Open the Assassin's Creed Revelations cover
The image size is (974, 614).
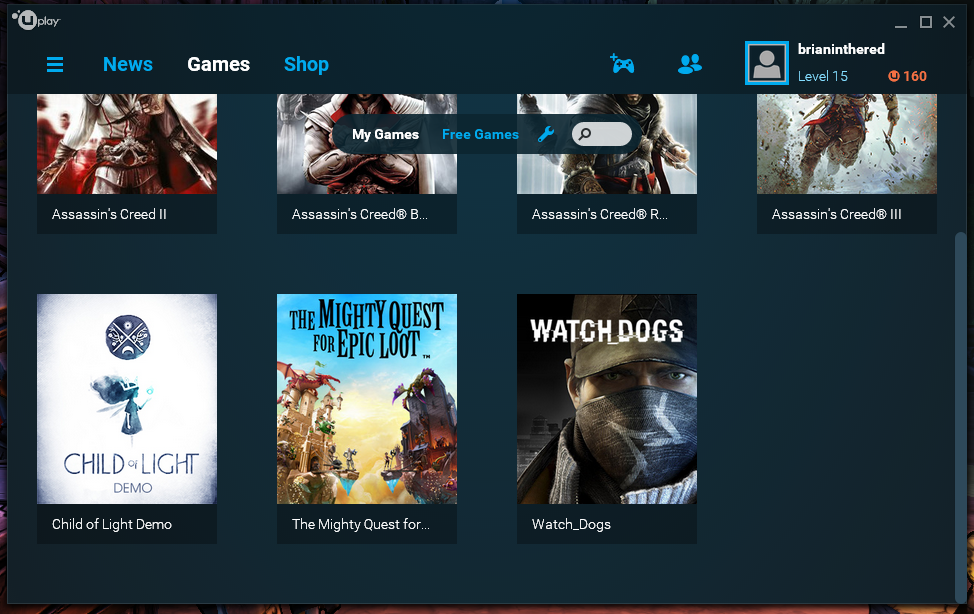[x=607, y=144]
